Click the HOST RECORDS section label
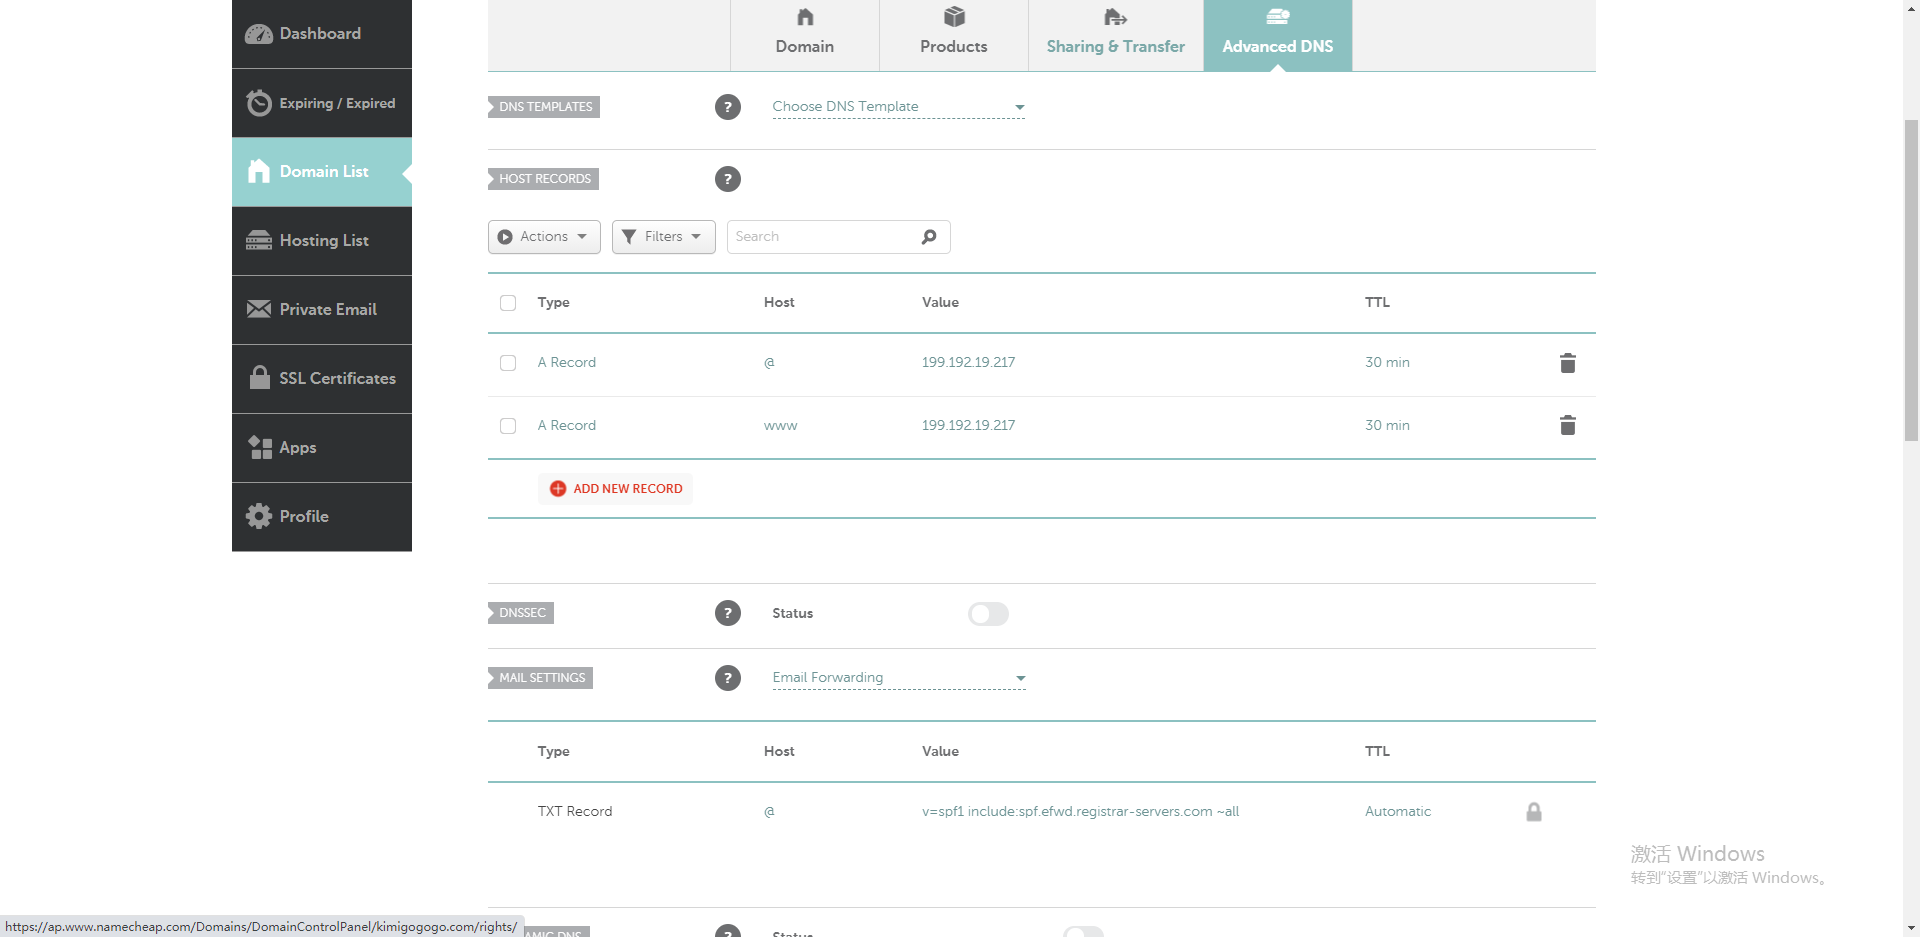 [x=543, y=179]
